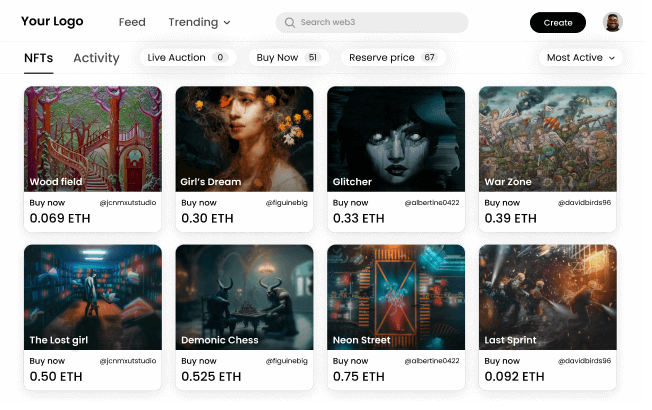Click the Your Logo home logo
The height and width of the screenshot is (410, 652).
pyautogui.click(x=52, y=21)
